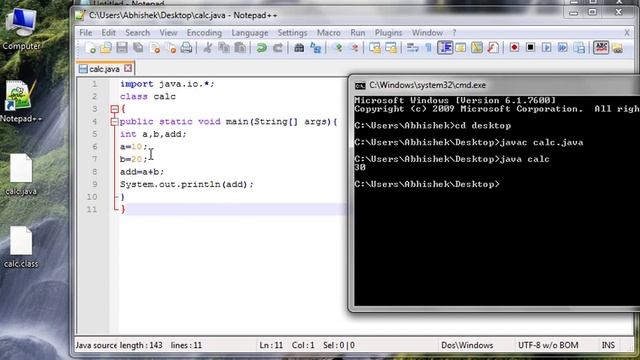This screenshot has height=360, width=640.
Task: Click 'System.out.println(add);' code line
Action: (187, 184)
